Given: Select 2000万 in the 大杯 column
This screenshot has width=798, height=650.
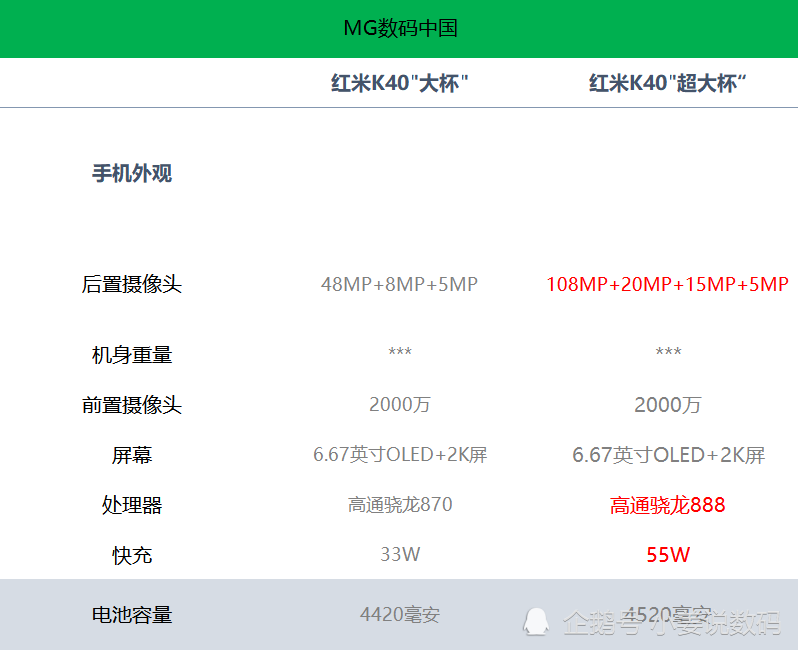Looking at the screenshot, I should (x=400, y=405).
